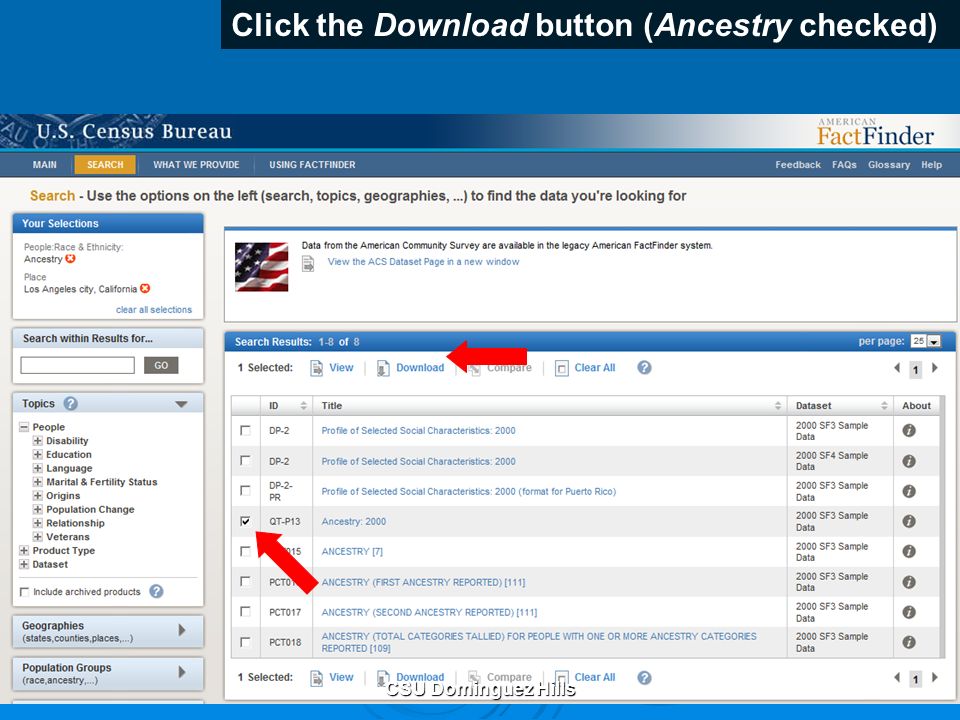This screenshot has height=720, width=960.
Task: Click the top Clear All square icon
Action: point(561,368)
